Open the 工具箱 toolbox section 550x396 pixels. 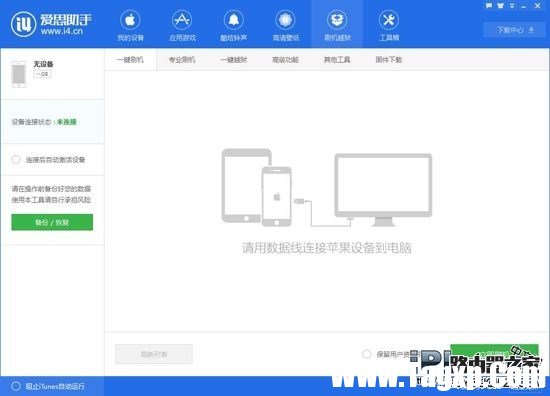tap(389, 26)
